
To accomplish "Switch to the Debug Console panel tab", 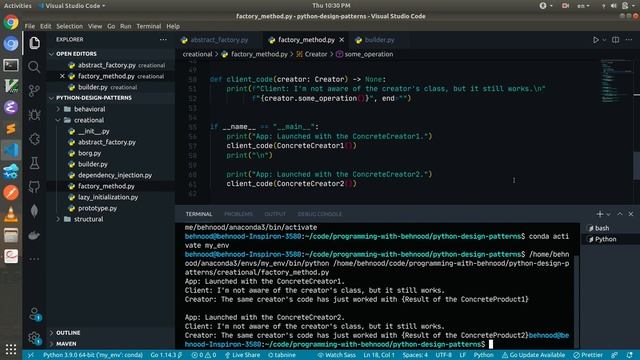I will 320,214.
